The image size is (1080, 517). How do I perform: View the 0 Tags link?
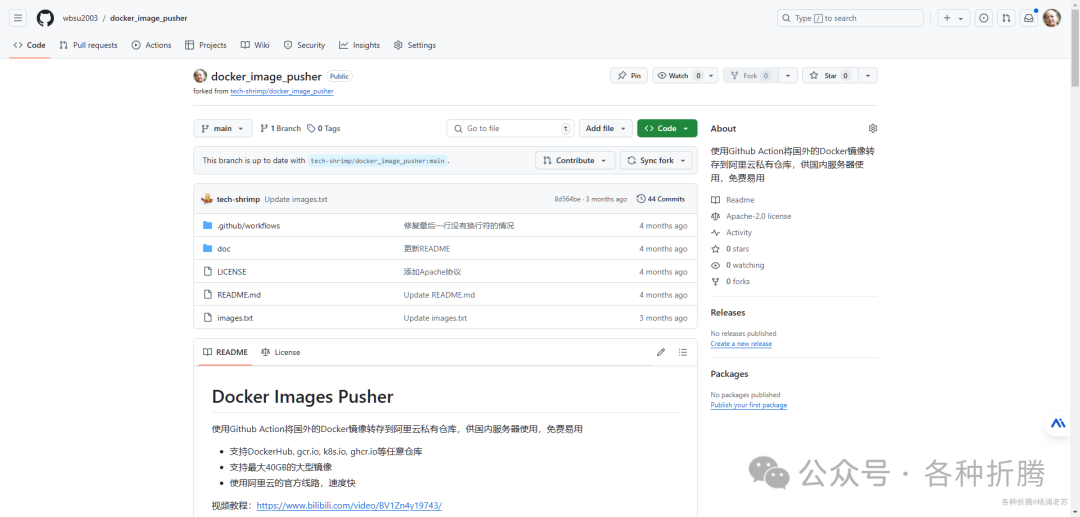[x=324, y=129]
